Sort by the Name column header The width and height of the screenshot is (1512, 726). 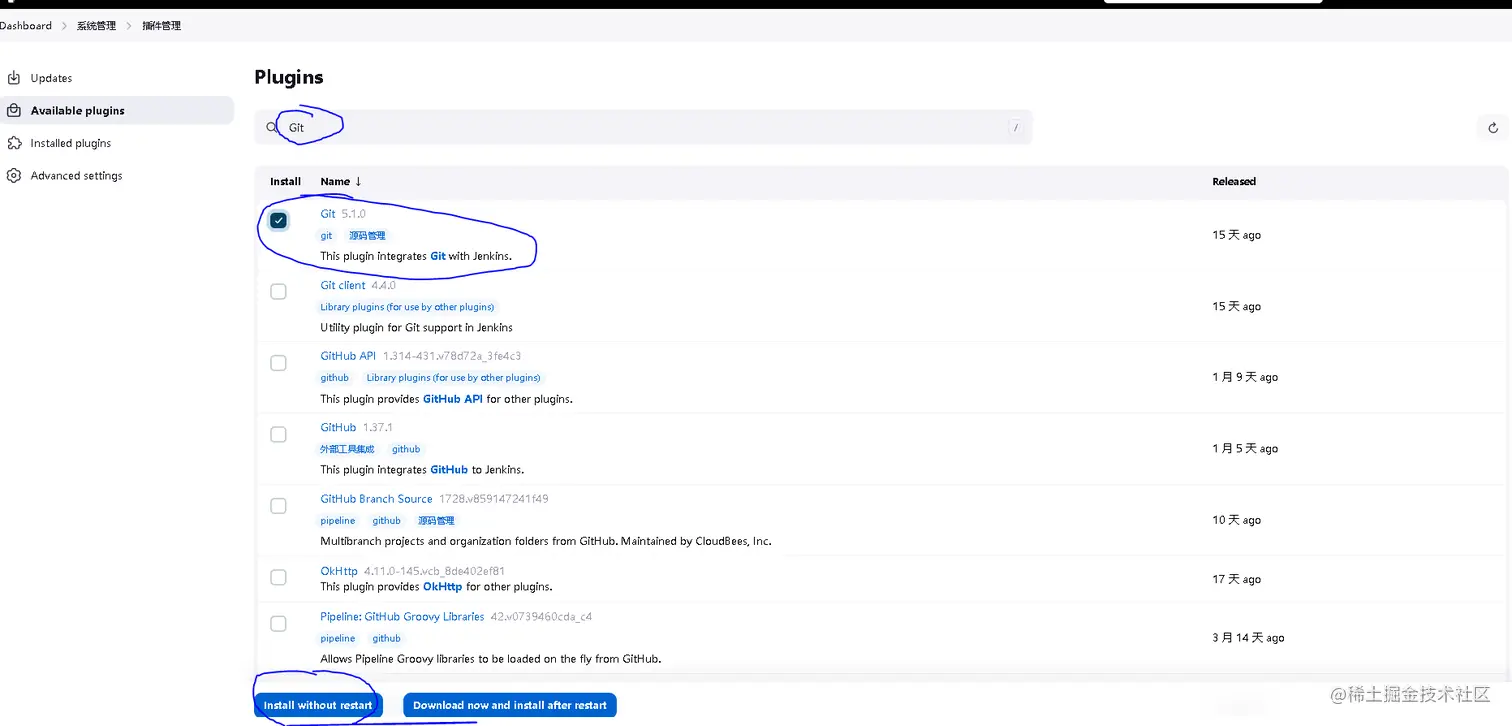click(341, 181)
